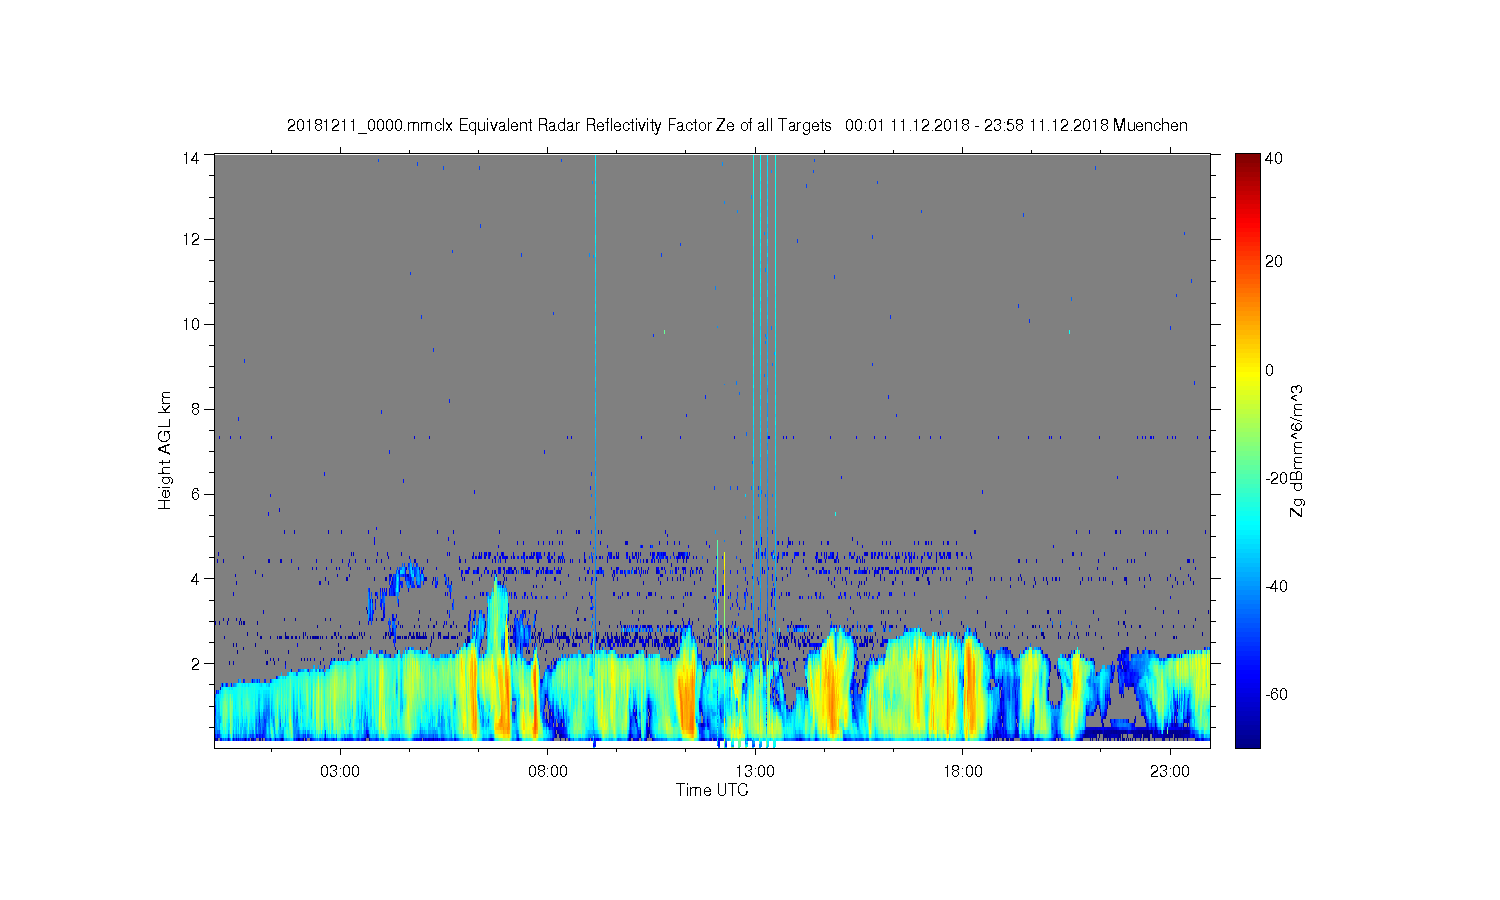Screen dimensions: 1500x900
Task: Click the '13:00' time tick label
Action: [x=755, y=771]
